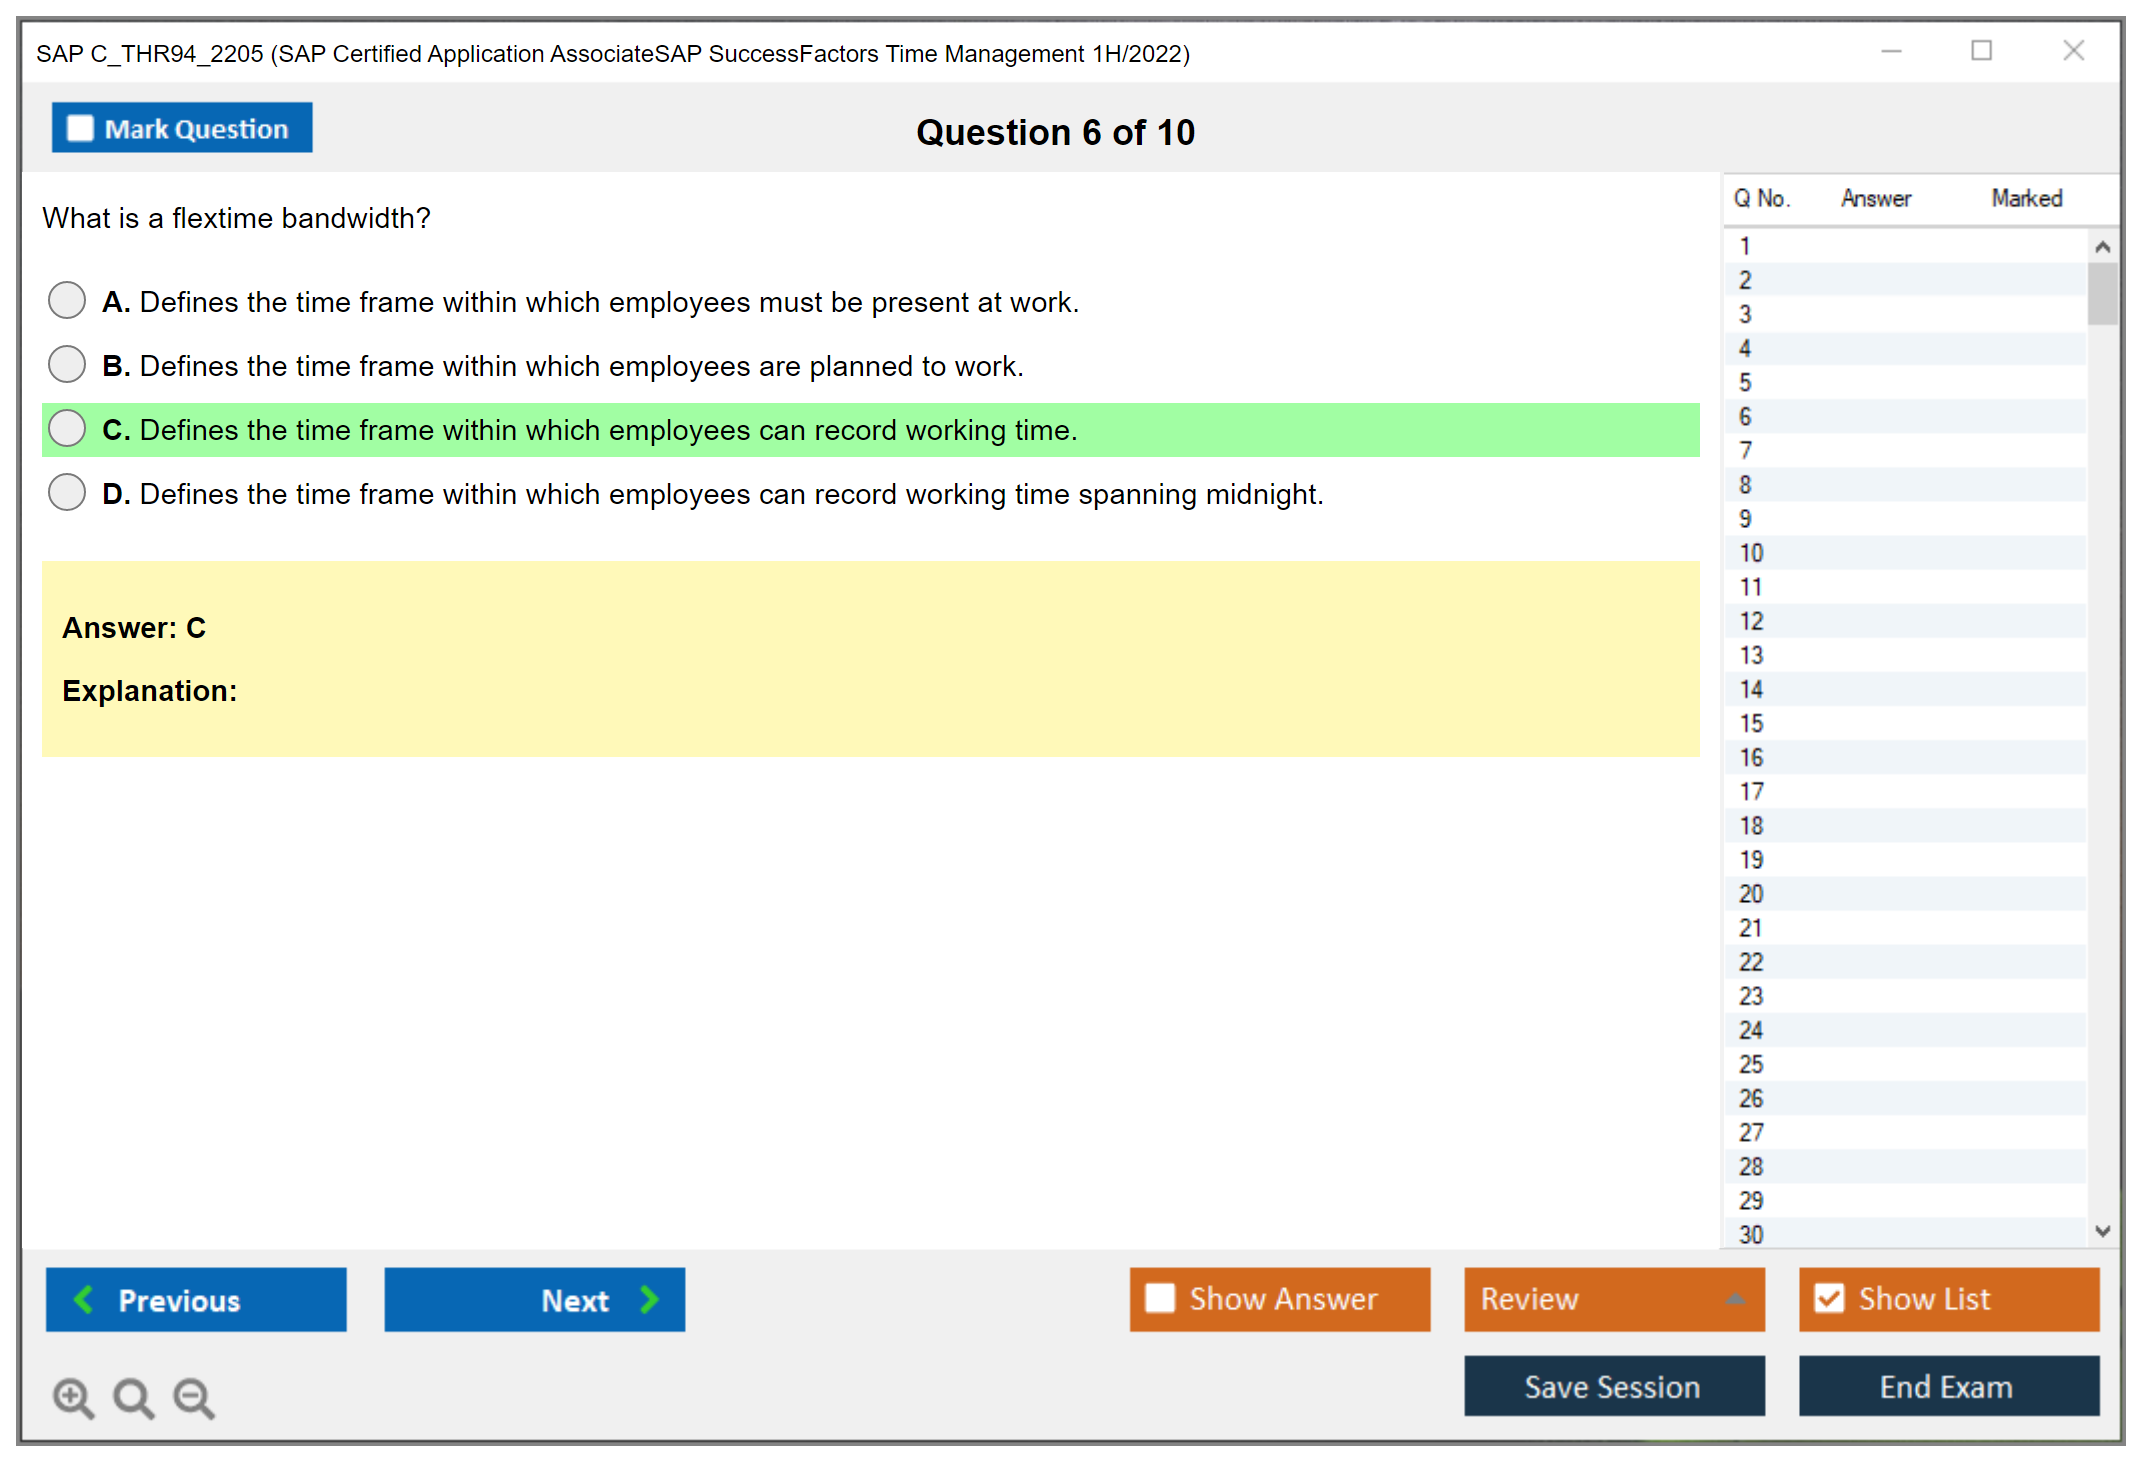
Task: Select answer option A radio button
Action: coord(67,300)
